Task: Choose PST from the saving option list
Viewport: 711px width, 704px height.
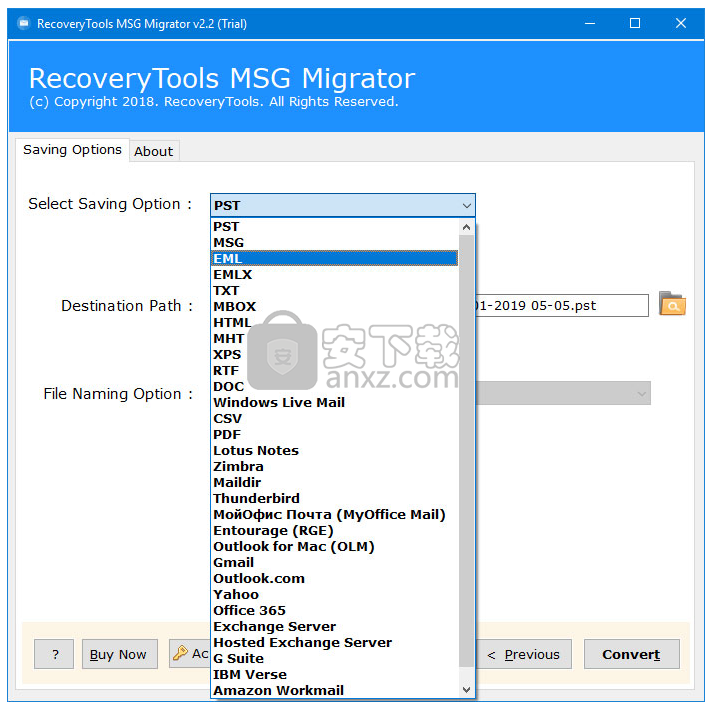Action: point(335,226)
